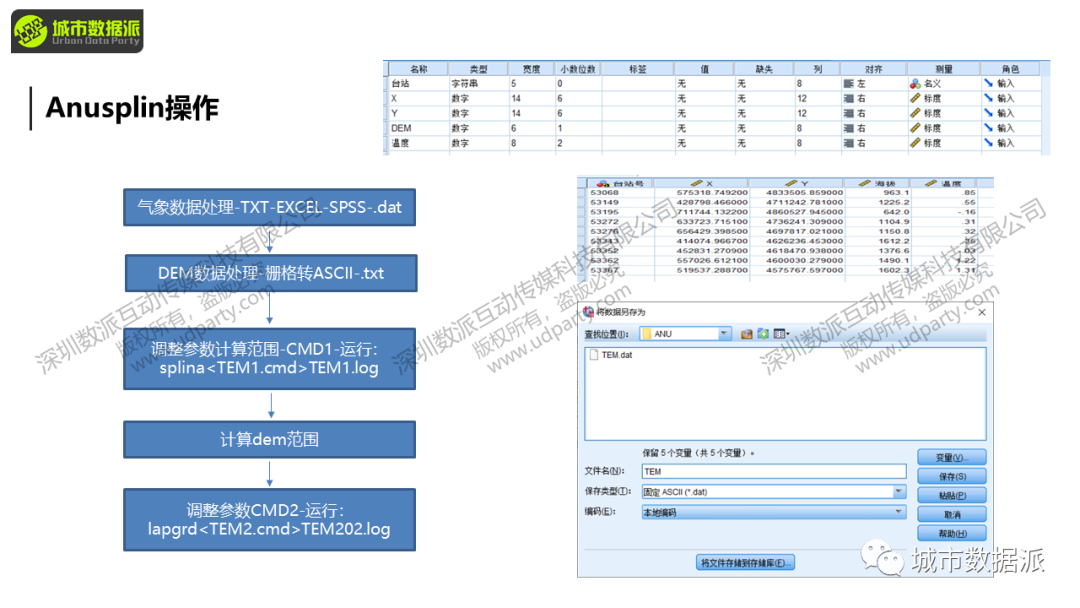Select elevation cell 1602.3
1080x608 pixels.
879,271
